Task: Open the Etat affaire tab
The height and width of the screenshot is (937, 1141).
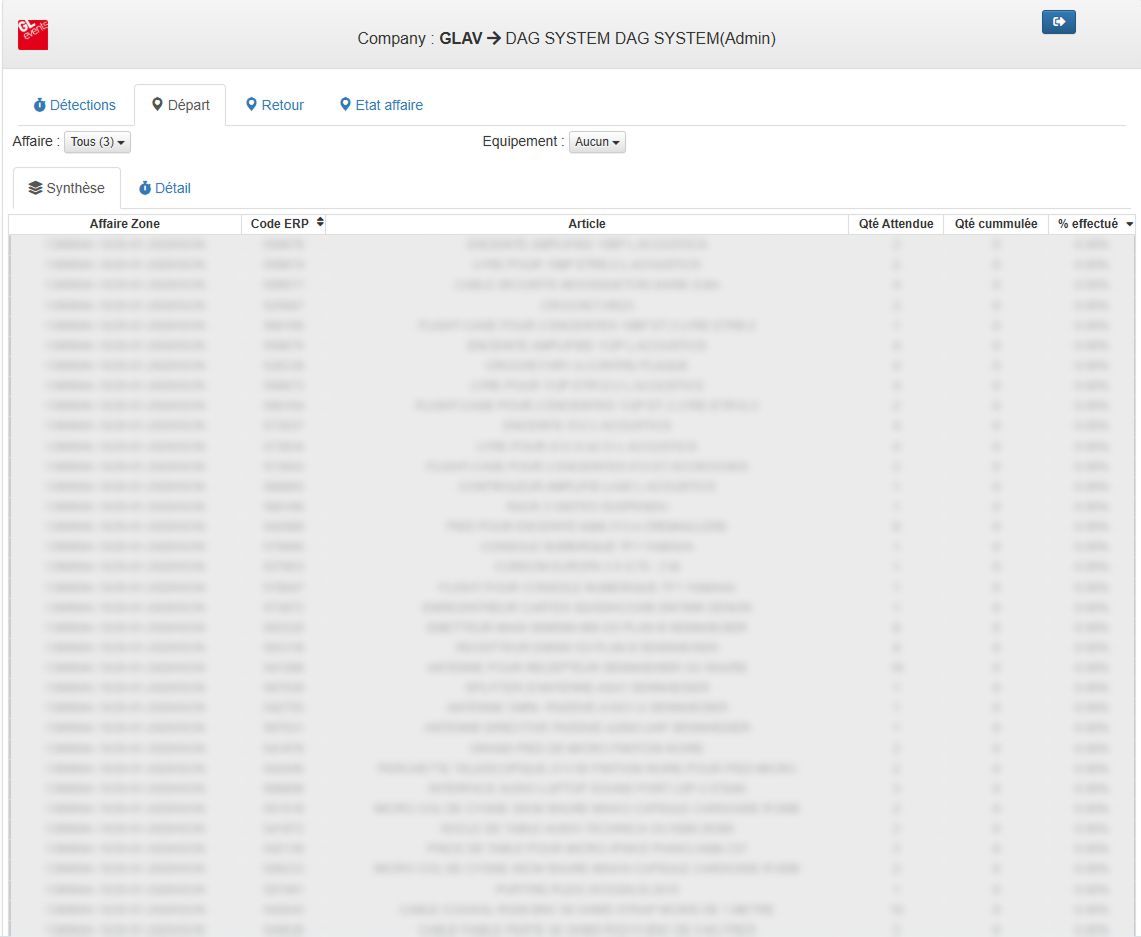Action: [x=388, y=105]
